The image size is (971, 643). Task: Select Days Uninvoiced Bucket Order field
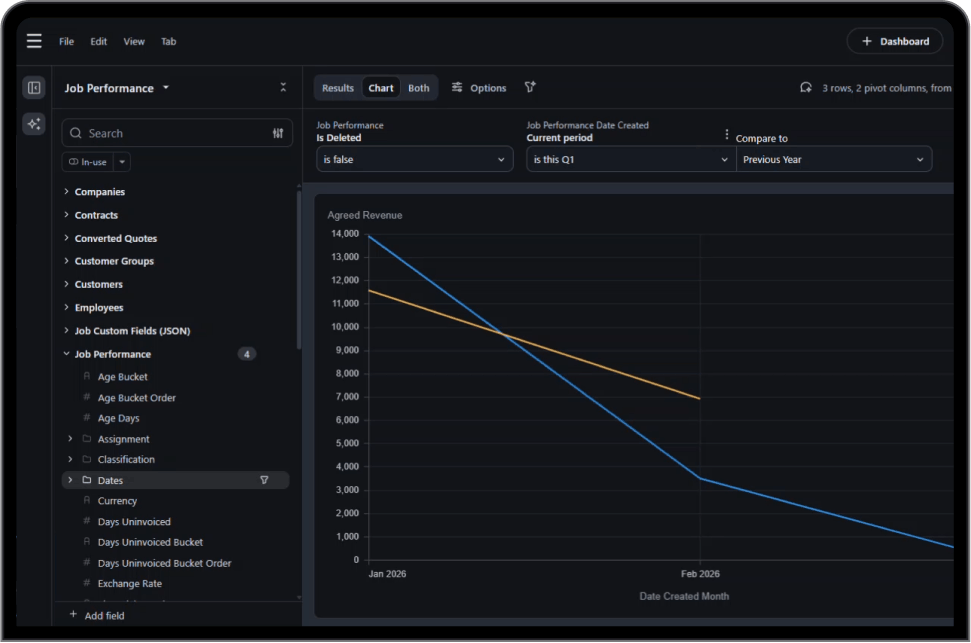[x=164, y=563]
